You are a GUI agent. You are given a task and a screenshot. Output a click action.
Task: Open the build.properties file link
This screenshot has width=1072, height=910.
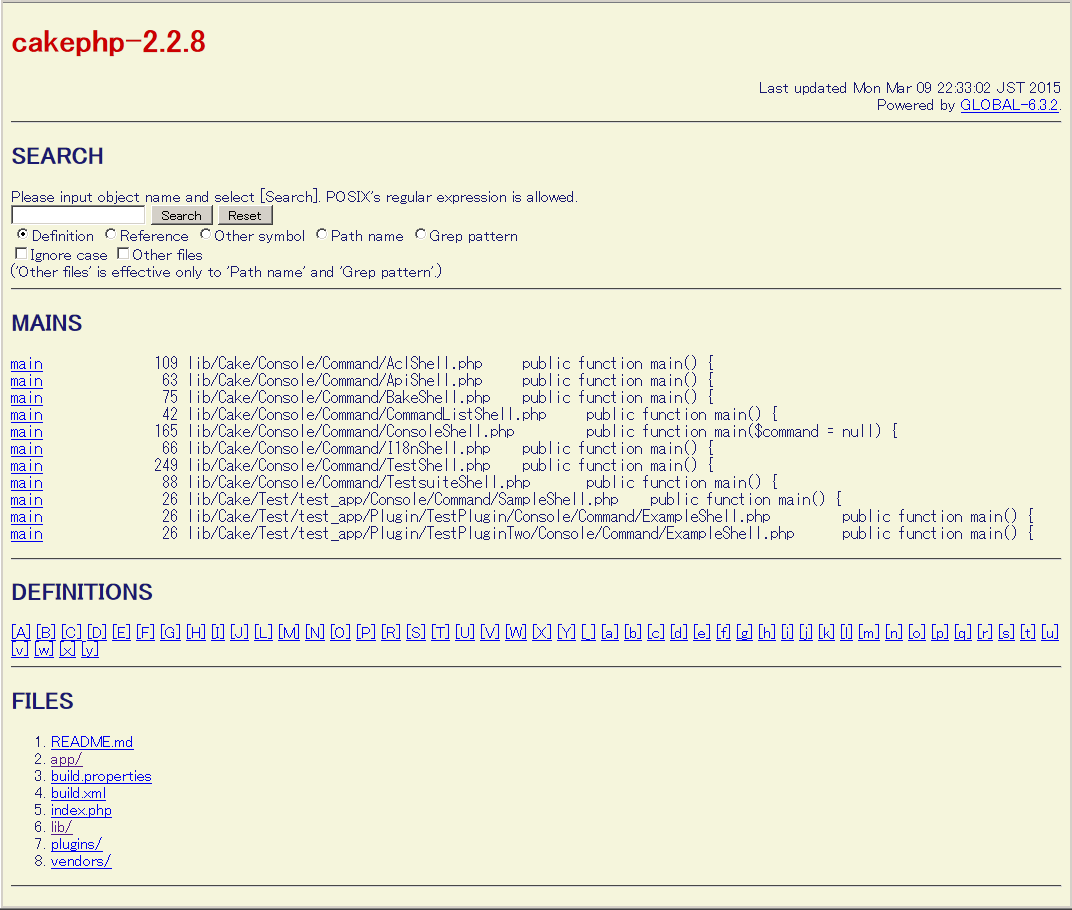click(101, 777)
